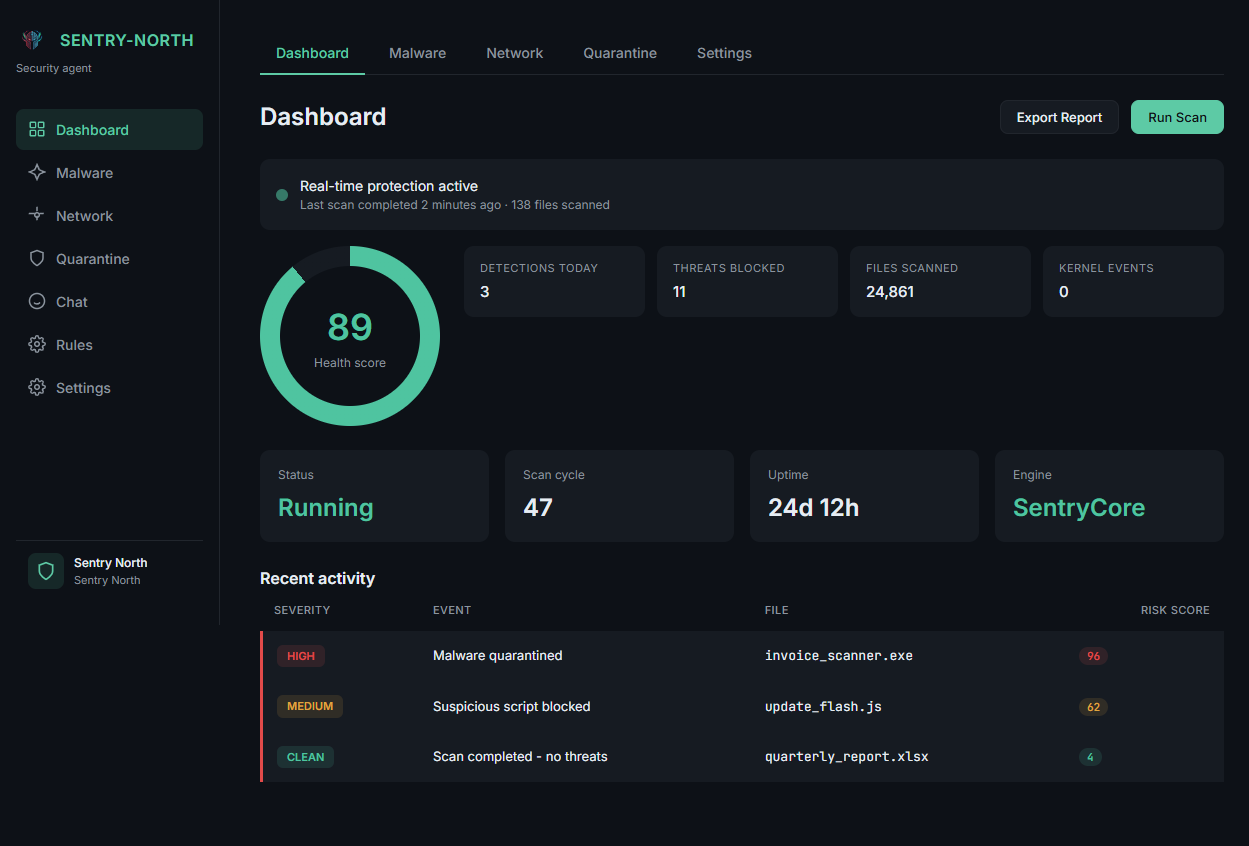Viewport: 1249px width, 846px height.
Task: Click the Threats Blocked card
Action: [747, 281]
